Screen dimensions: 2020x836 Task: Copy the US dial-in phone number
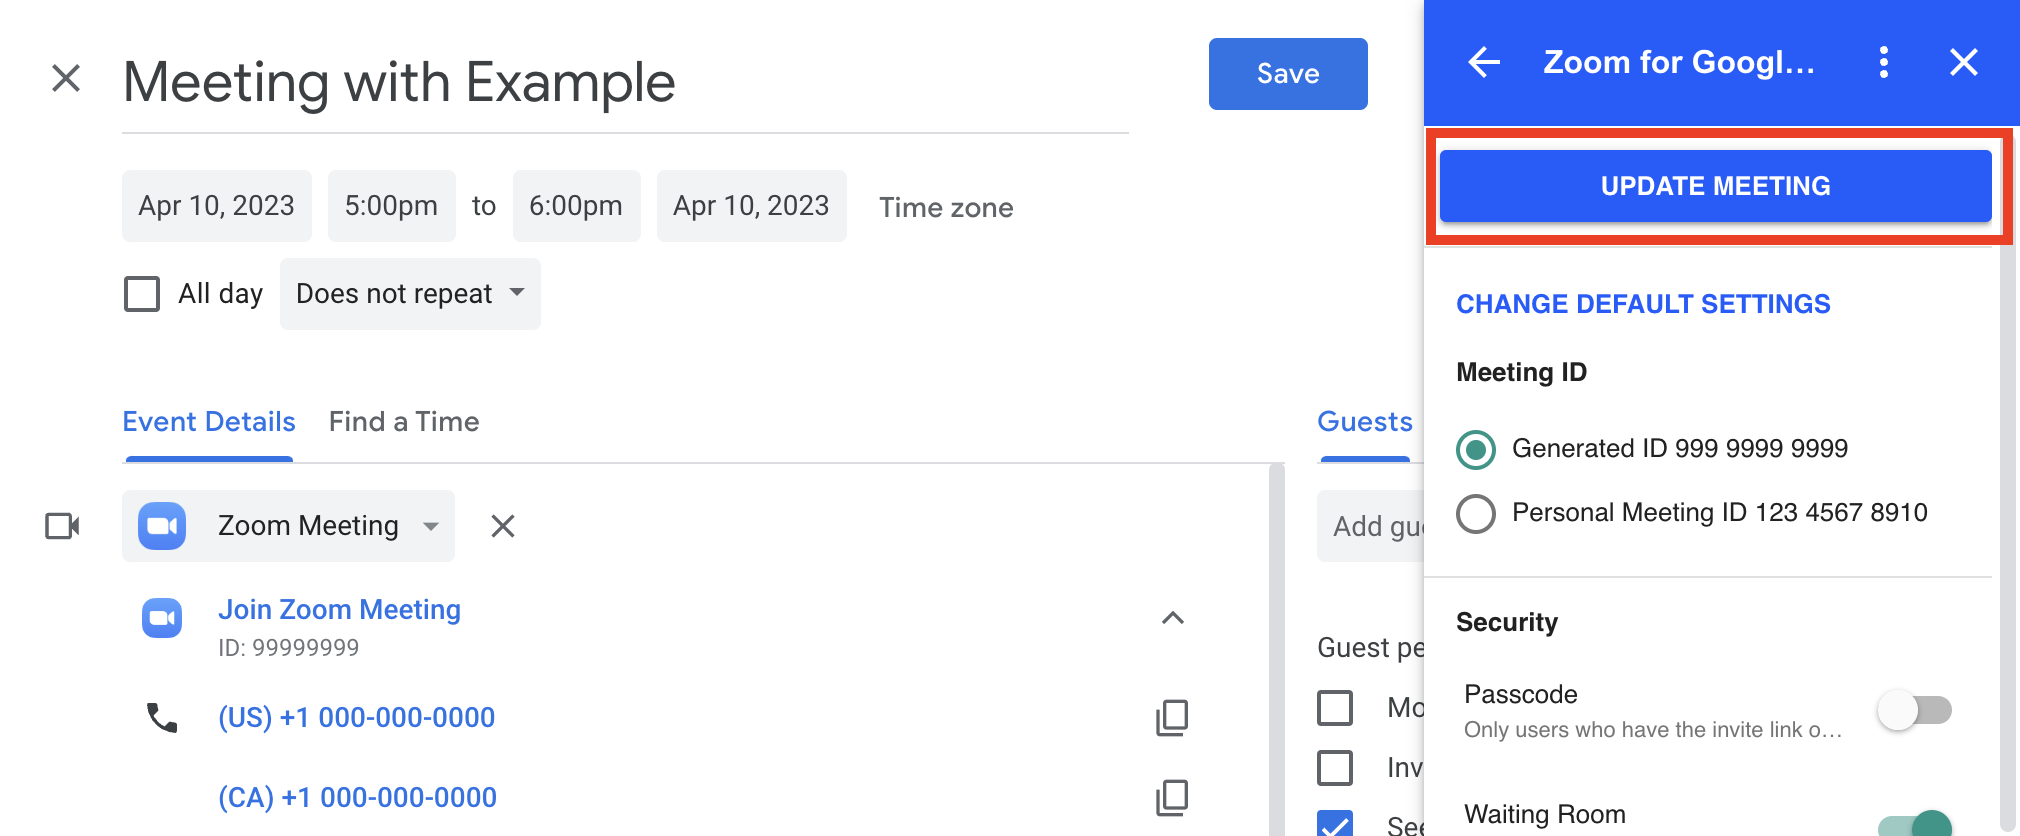tap(1172, 717)
